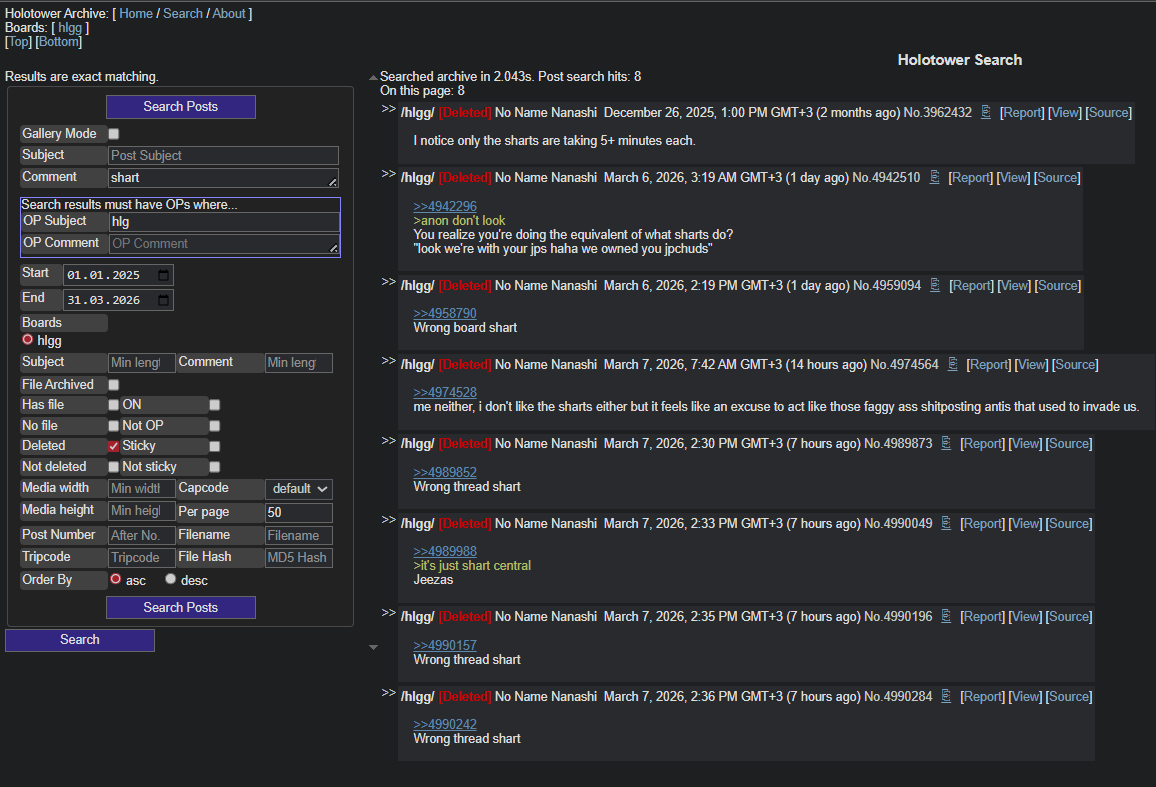Click the >> marker of post No.4990196
Image resolution: width=1156 pixels, height=787 pixels.
click(389, 613)
